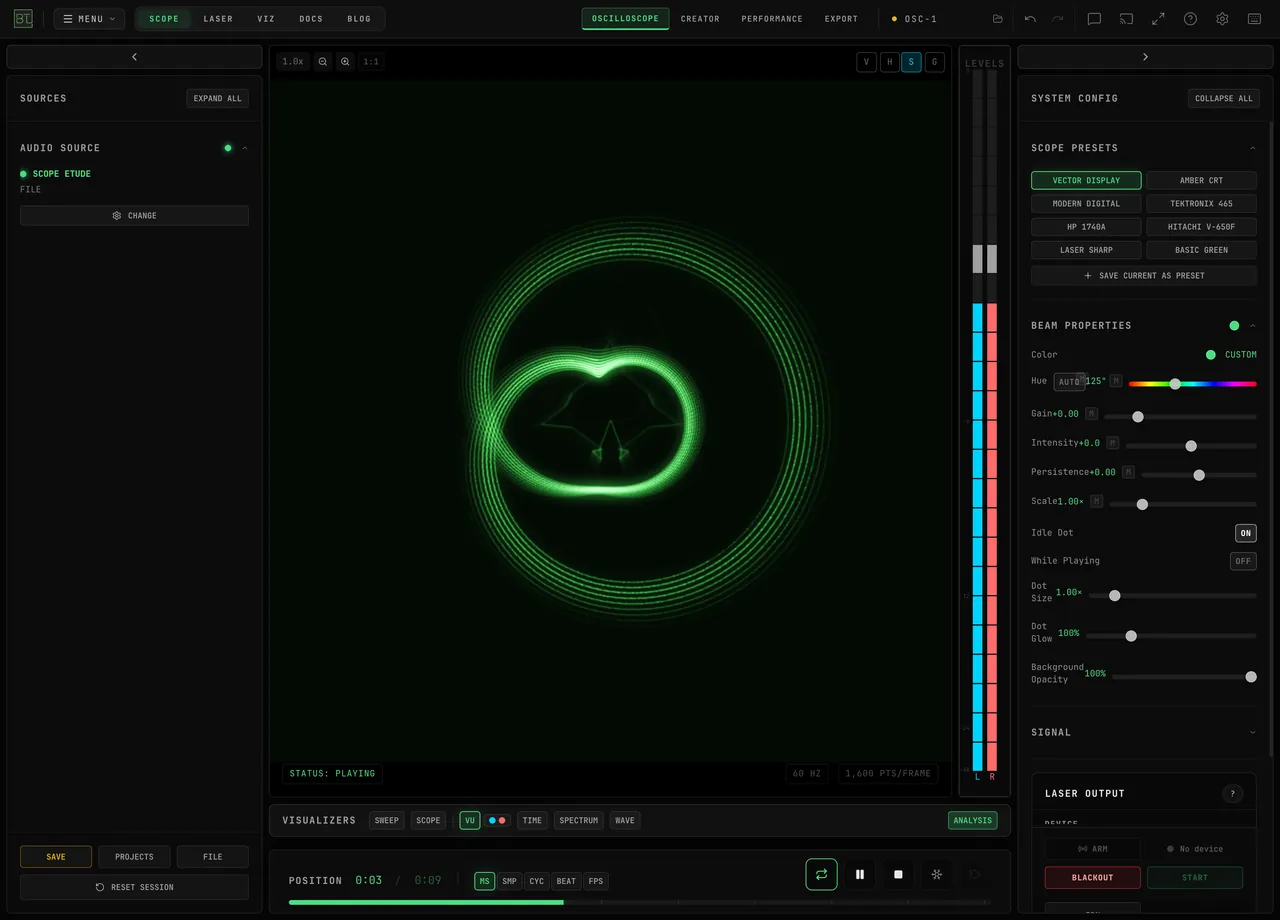Redo the last undone action
Screen dimensions: 1280x920
(1057, 19)
